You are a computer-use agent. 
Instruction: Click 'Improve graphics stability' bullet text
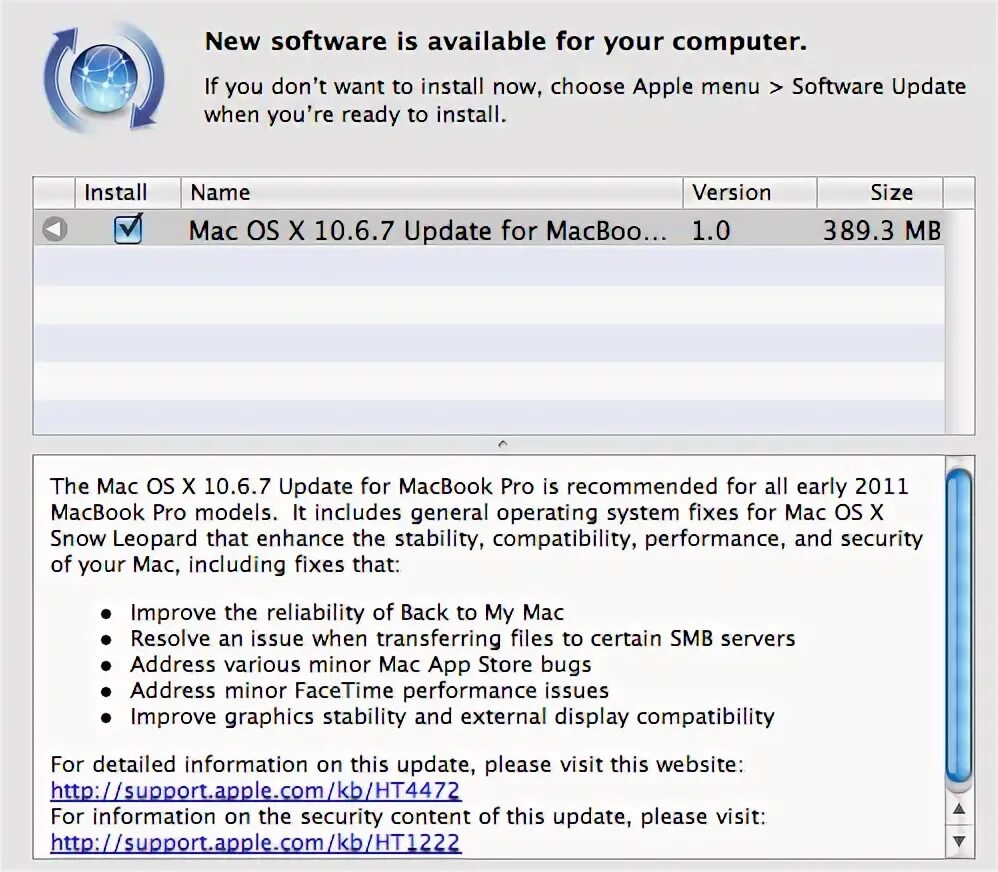[453, 717]
